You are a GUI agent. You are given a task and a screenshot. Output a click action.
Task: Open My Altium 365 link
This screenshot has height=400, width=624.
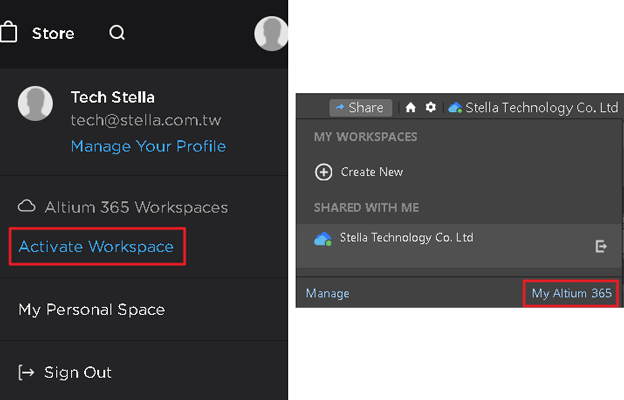(571, 293)
